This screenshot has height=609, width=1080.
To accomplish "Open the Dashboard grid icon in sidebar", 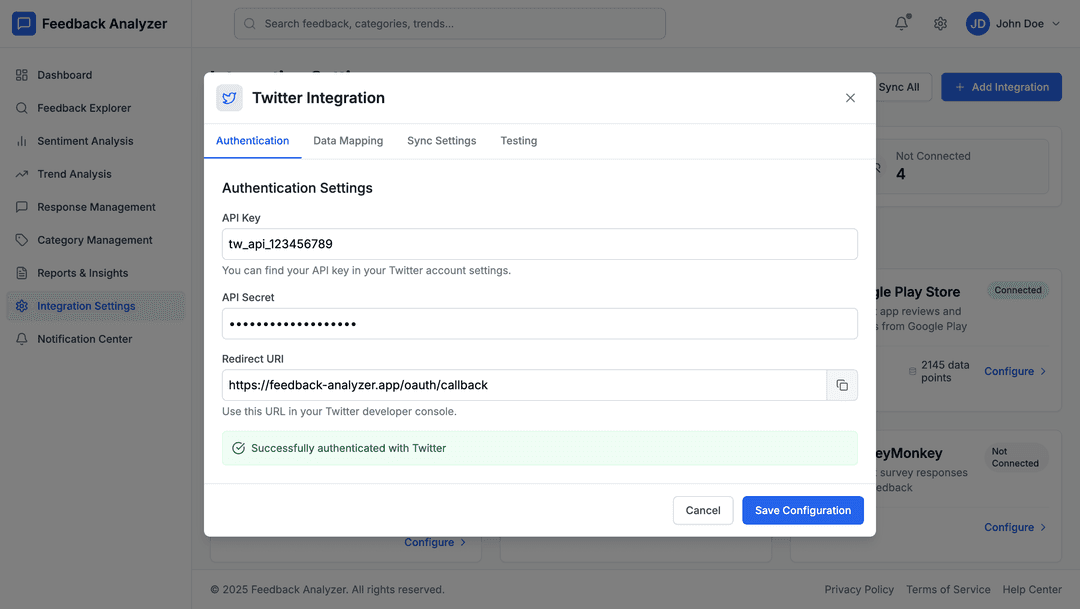I will (22, 74).
